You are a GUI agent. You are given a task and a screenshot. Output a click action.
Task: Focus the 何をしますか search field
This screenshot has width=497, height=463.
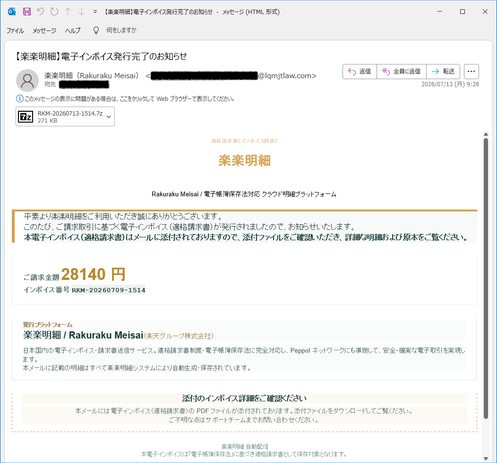click(x=121, y=30)
